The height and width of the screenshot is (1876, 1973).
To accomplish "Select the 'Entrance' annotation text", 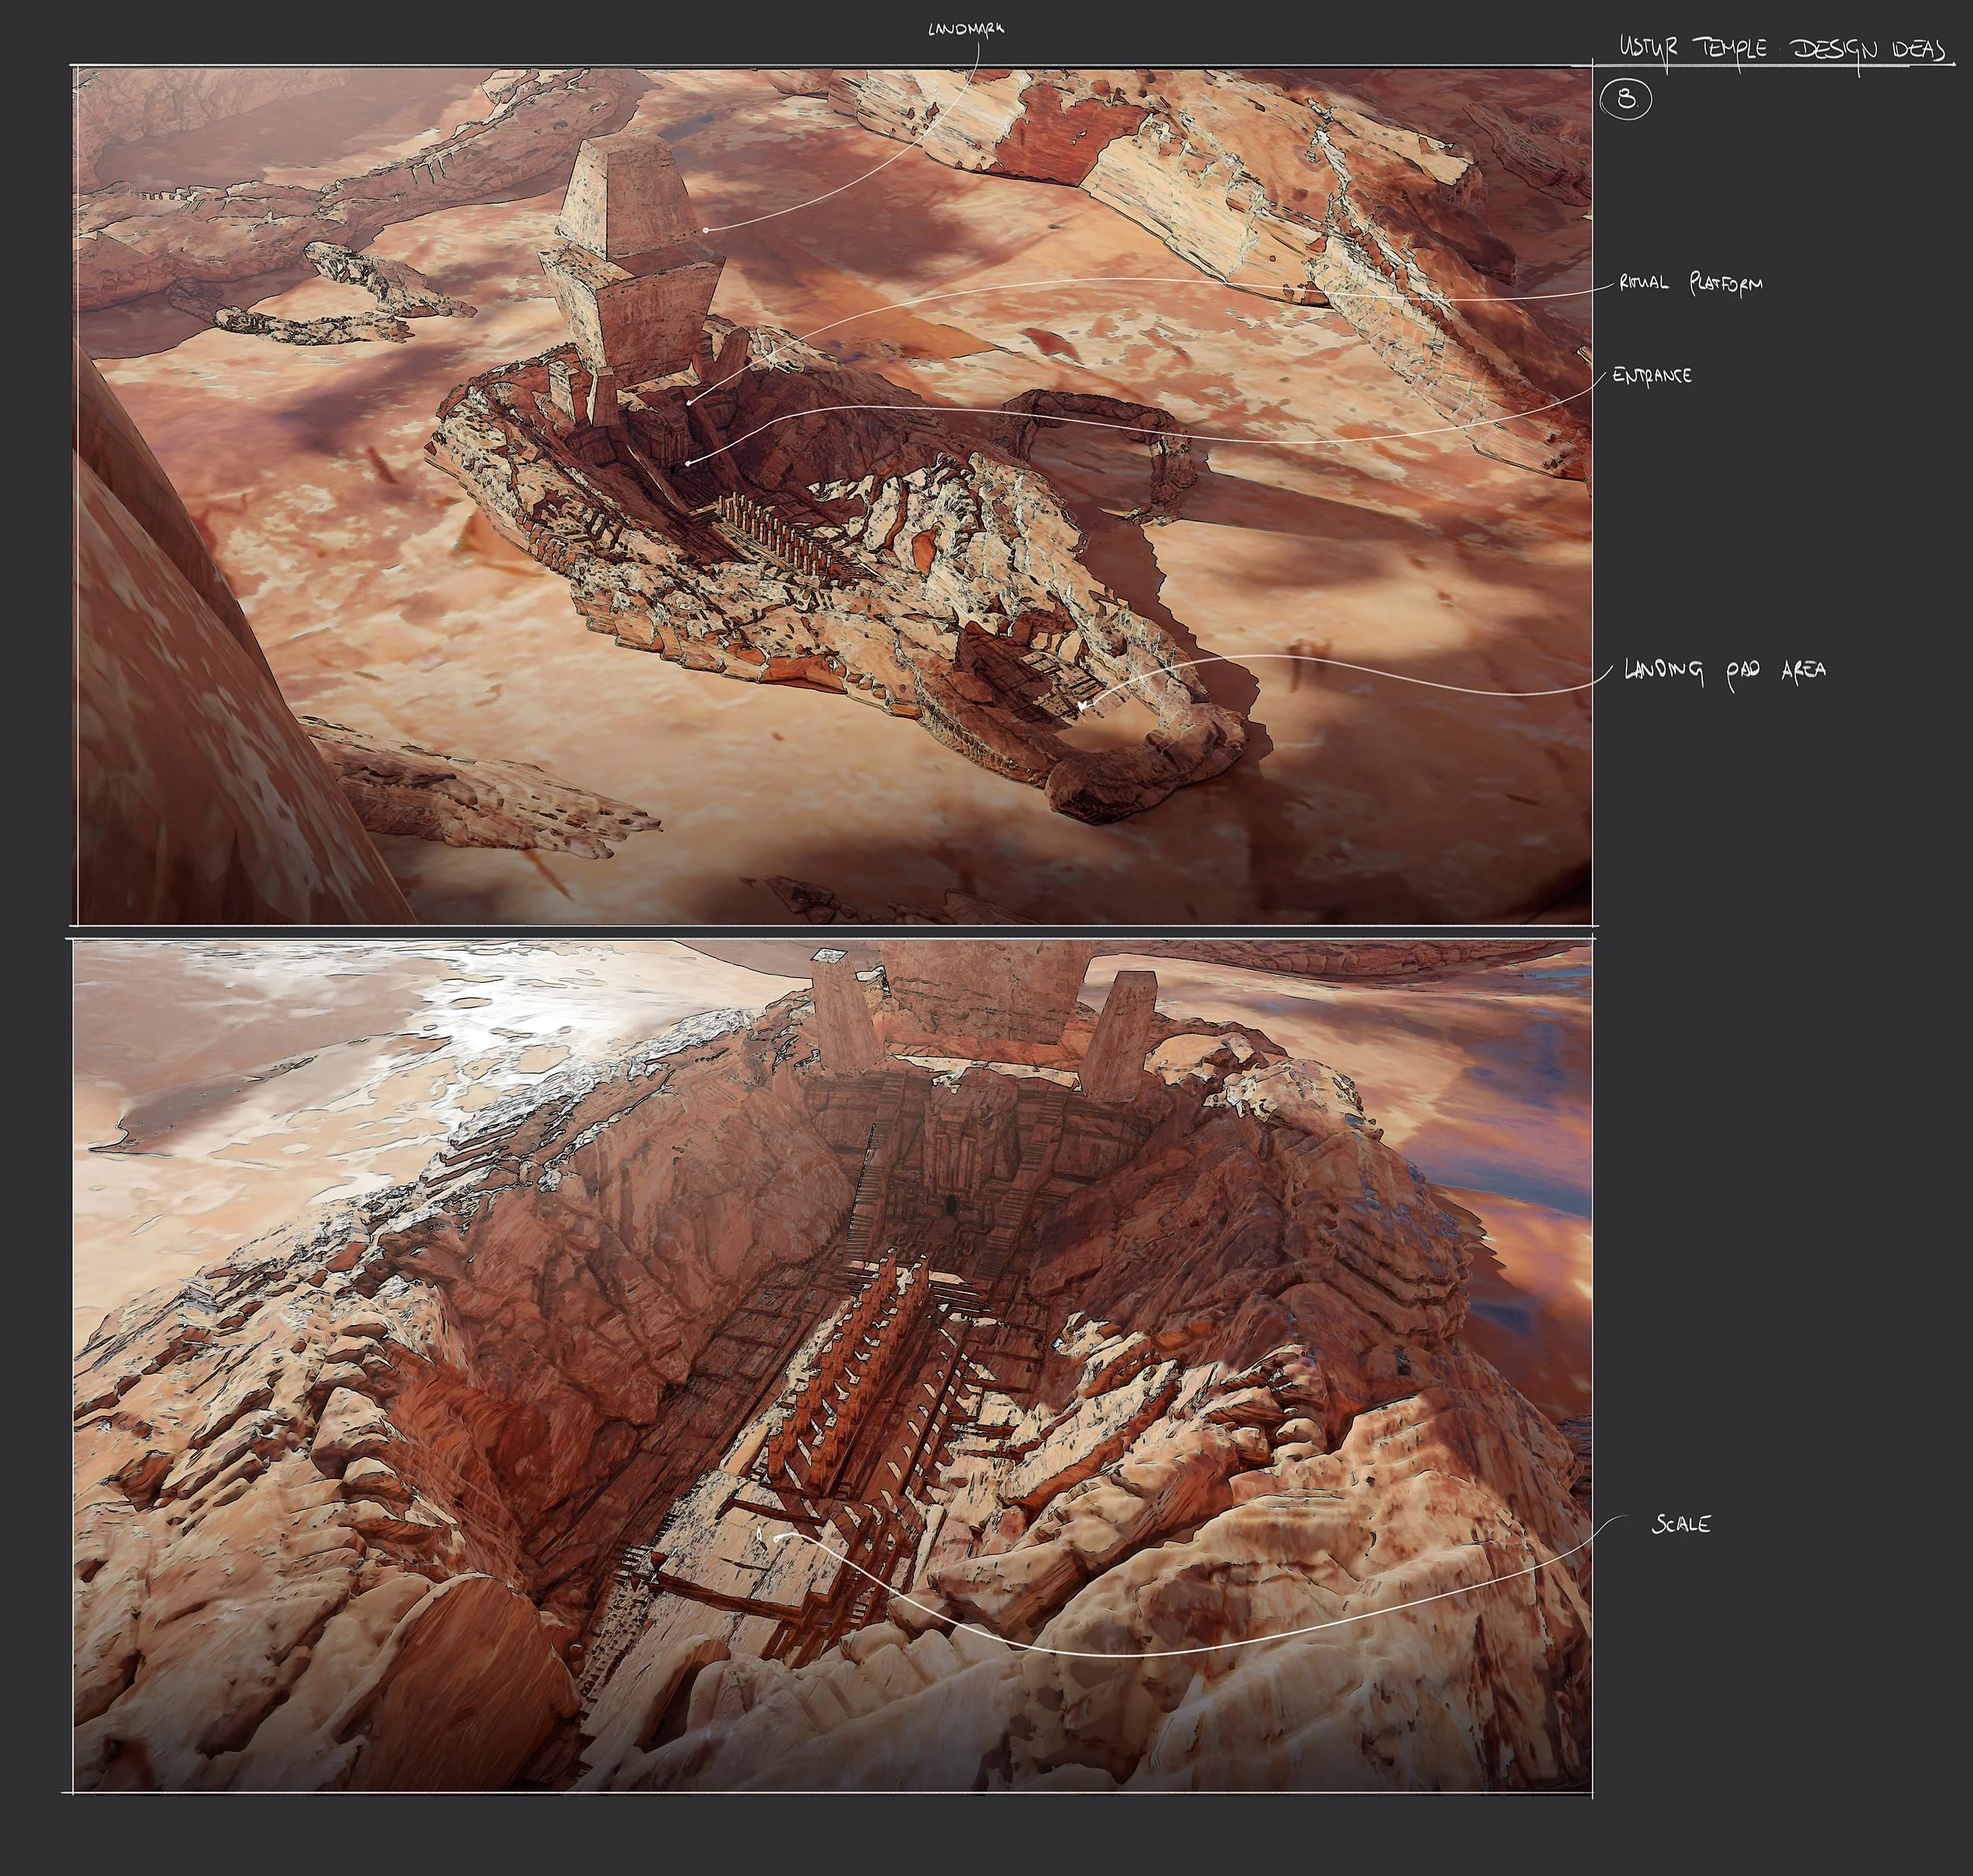I will click(x=1652, y=376).
